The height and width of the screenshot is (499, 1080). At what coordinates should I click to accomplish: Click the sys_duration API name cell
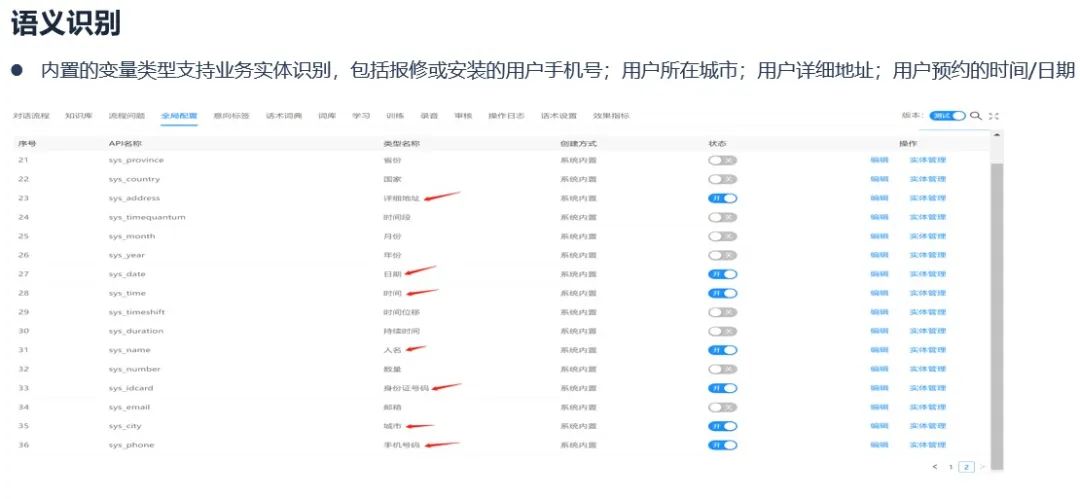(136, 331)
